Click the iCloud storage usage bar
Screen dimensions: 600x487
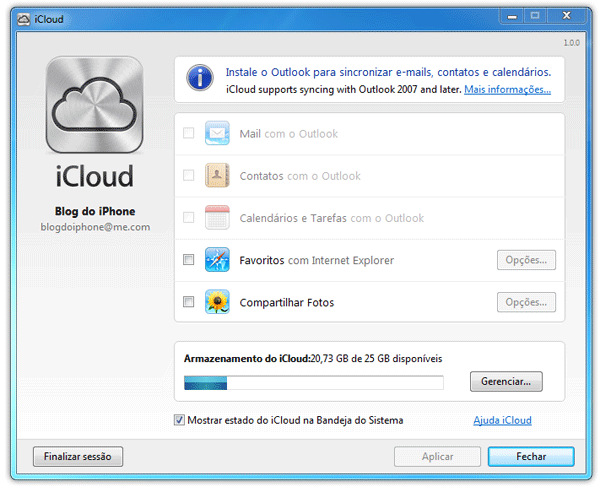(314, 383)
